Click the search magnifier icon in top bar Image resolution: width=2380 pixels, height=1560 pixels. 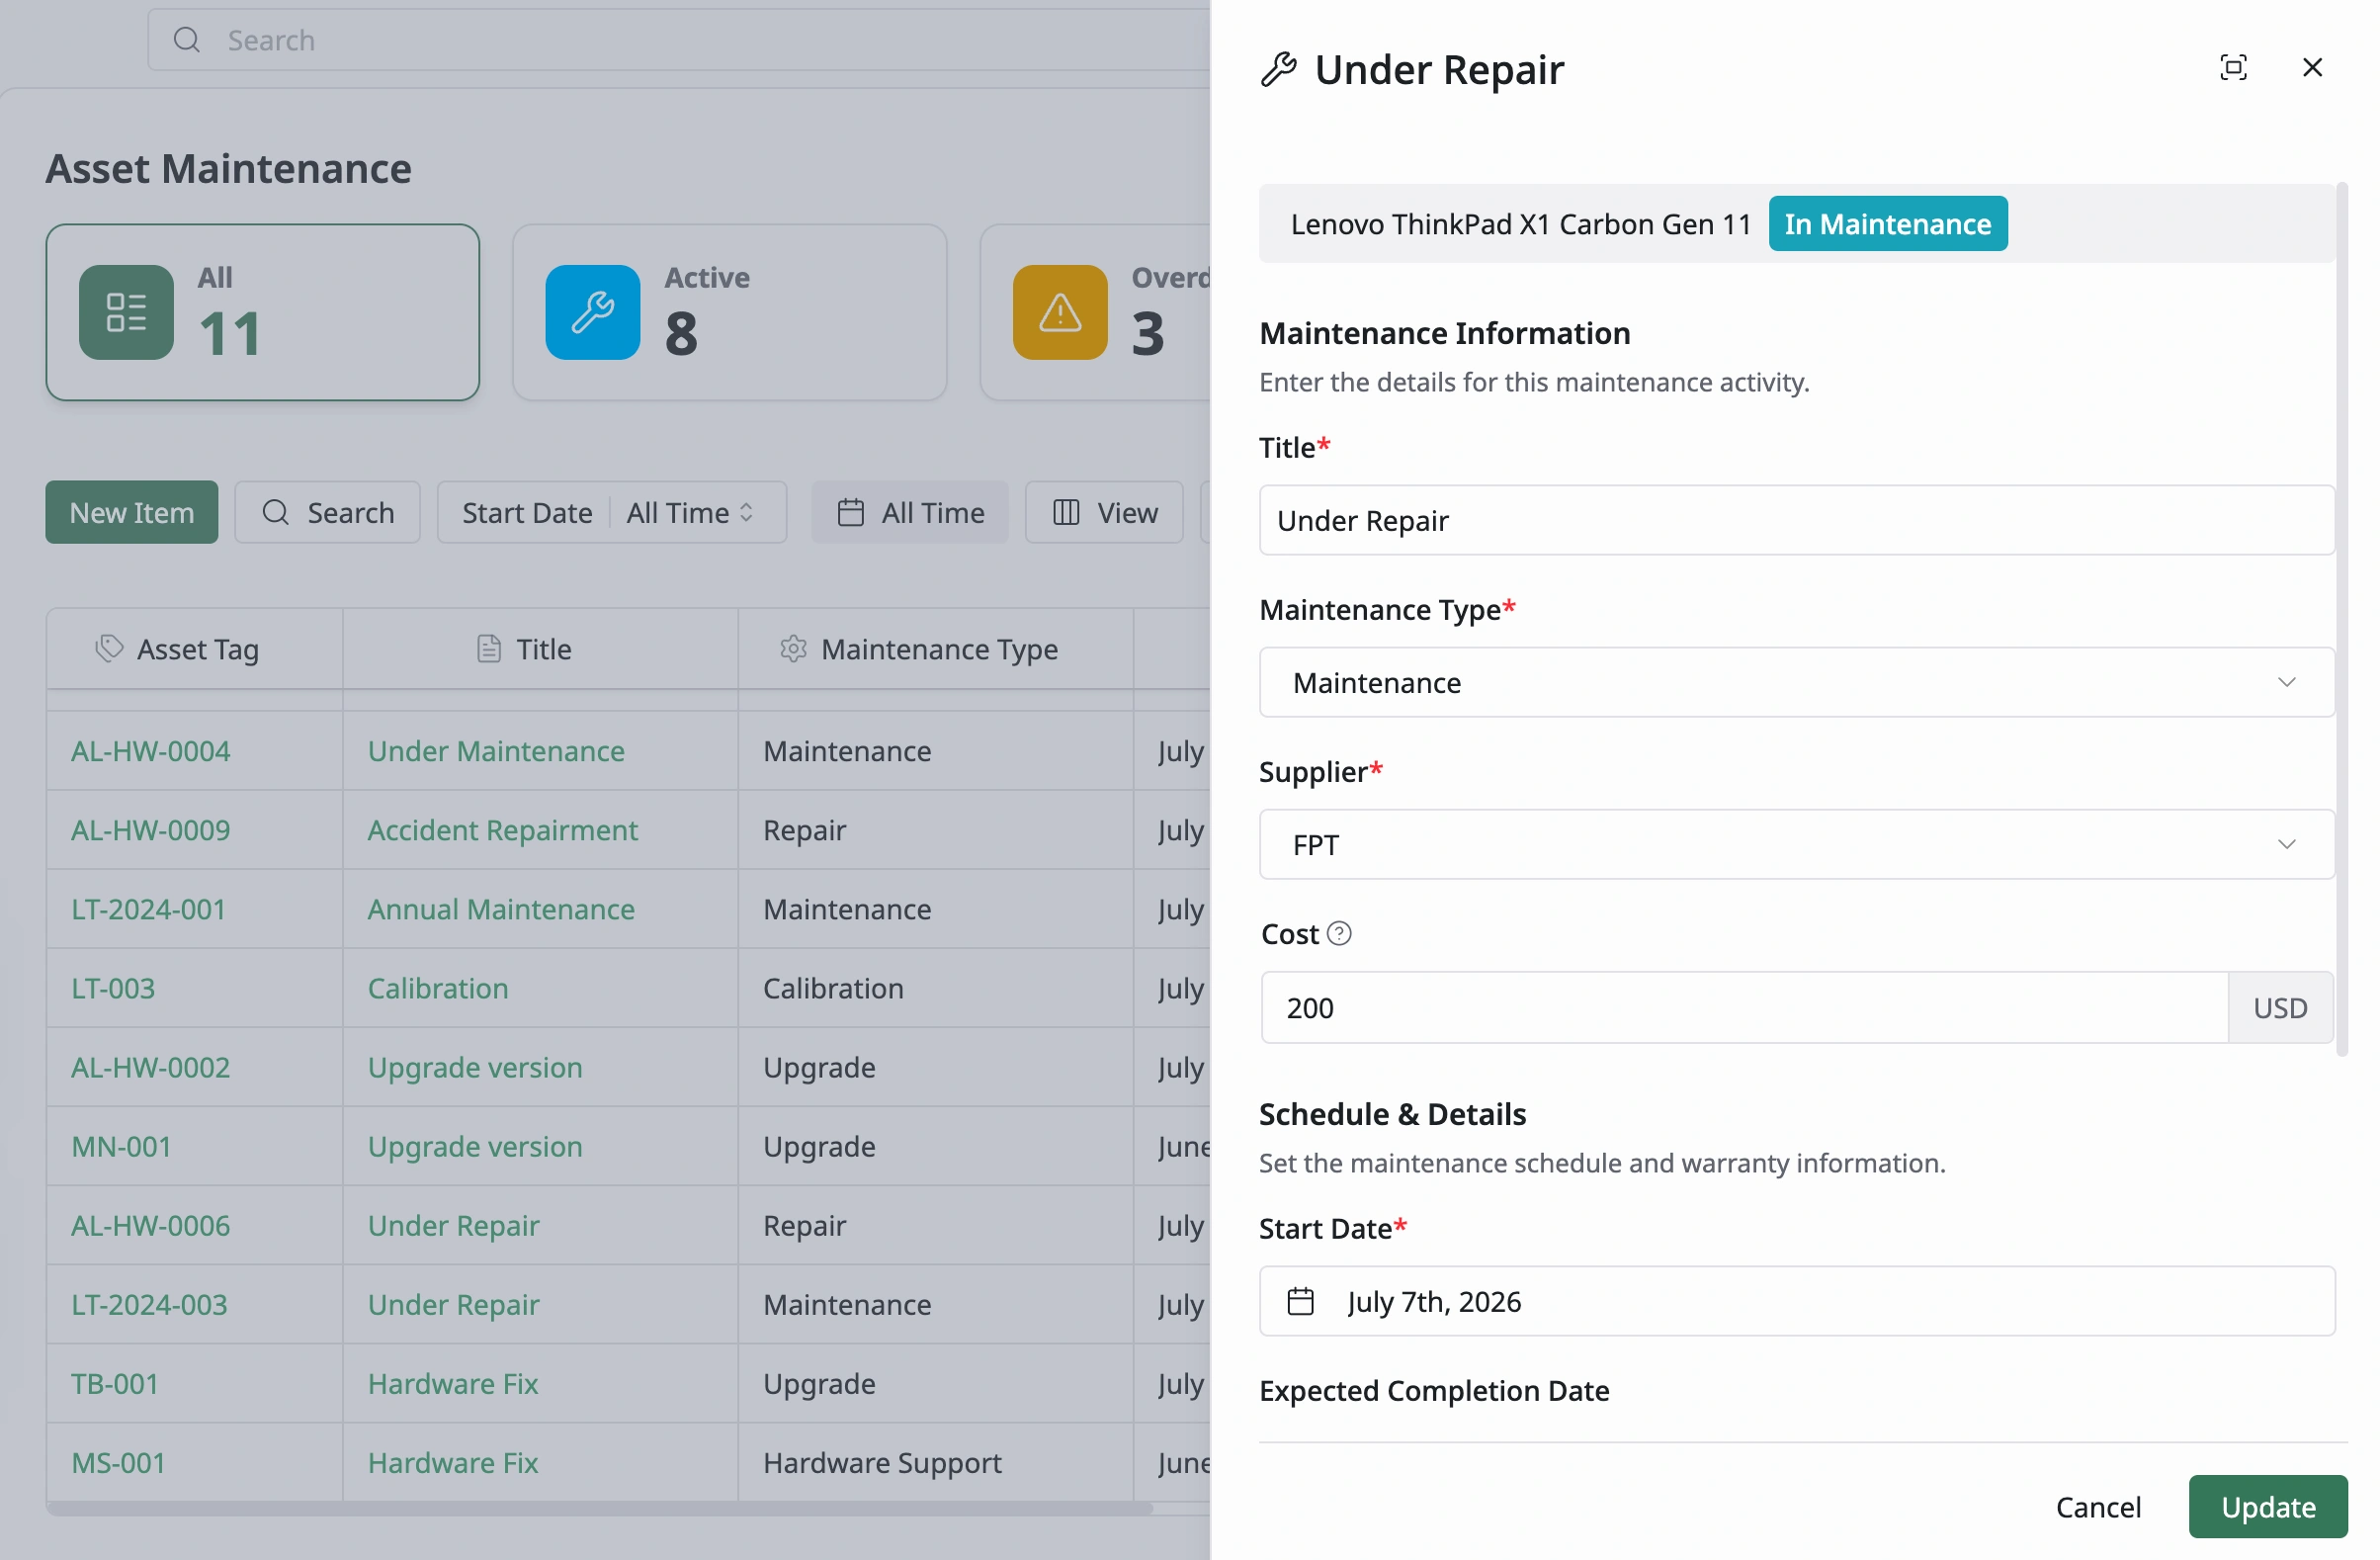(187, 40)
